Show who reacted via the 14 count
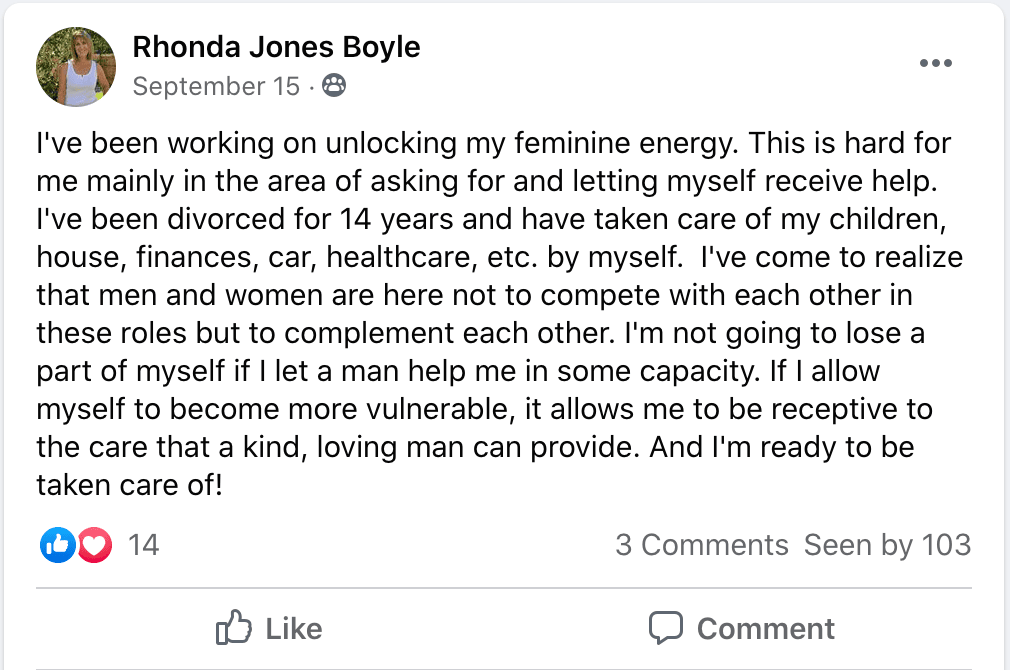The height and width of the screenshot is (670, 1010). click(x=144, y=545)
